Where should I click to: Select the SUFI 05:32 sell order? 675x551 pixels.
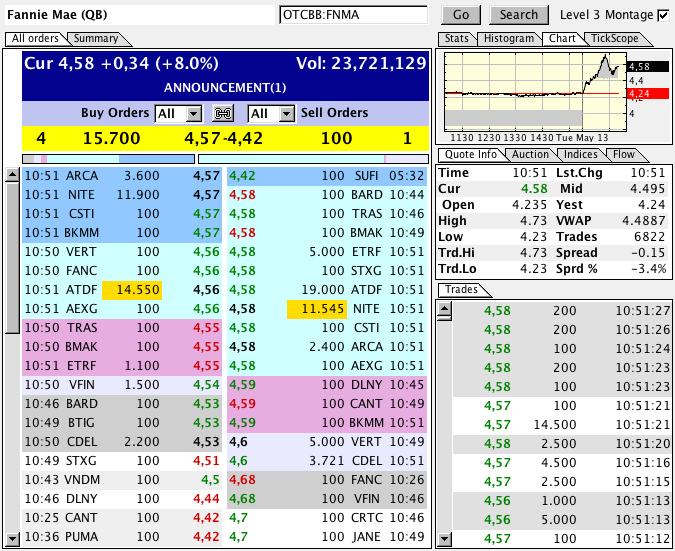327,176
